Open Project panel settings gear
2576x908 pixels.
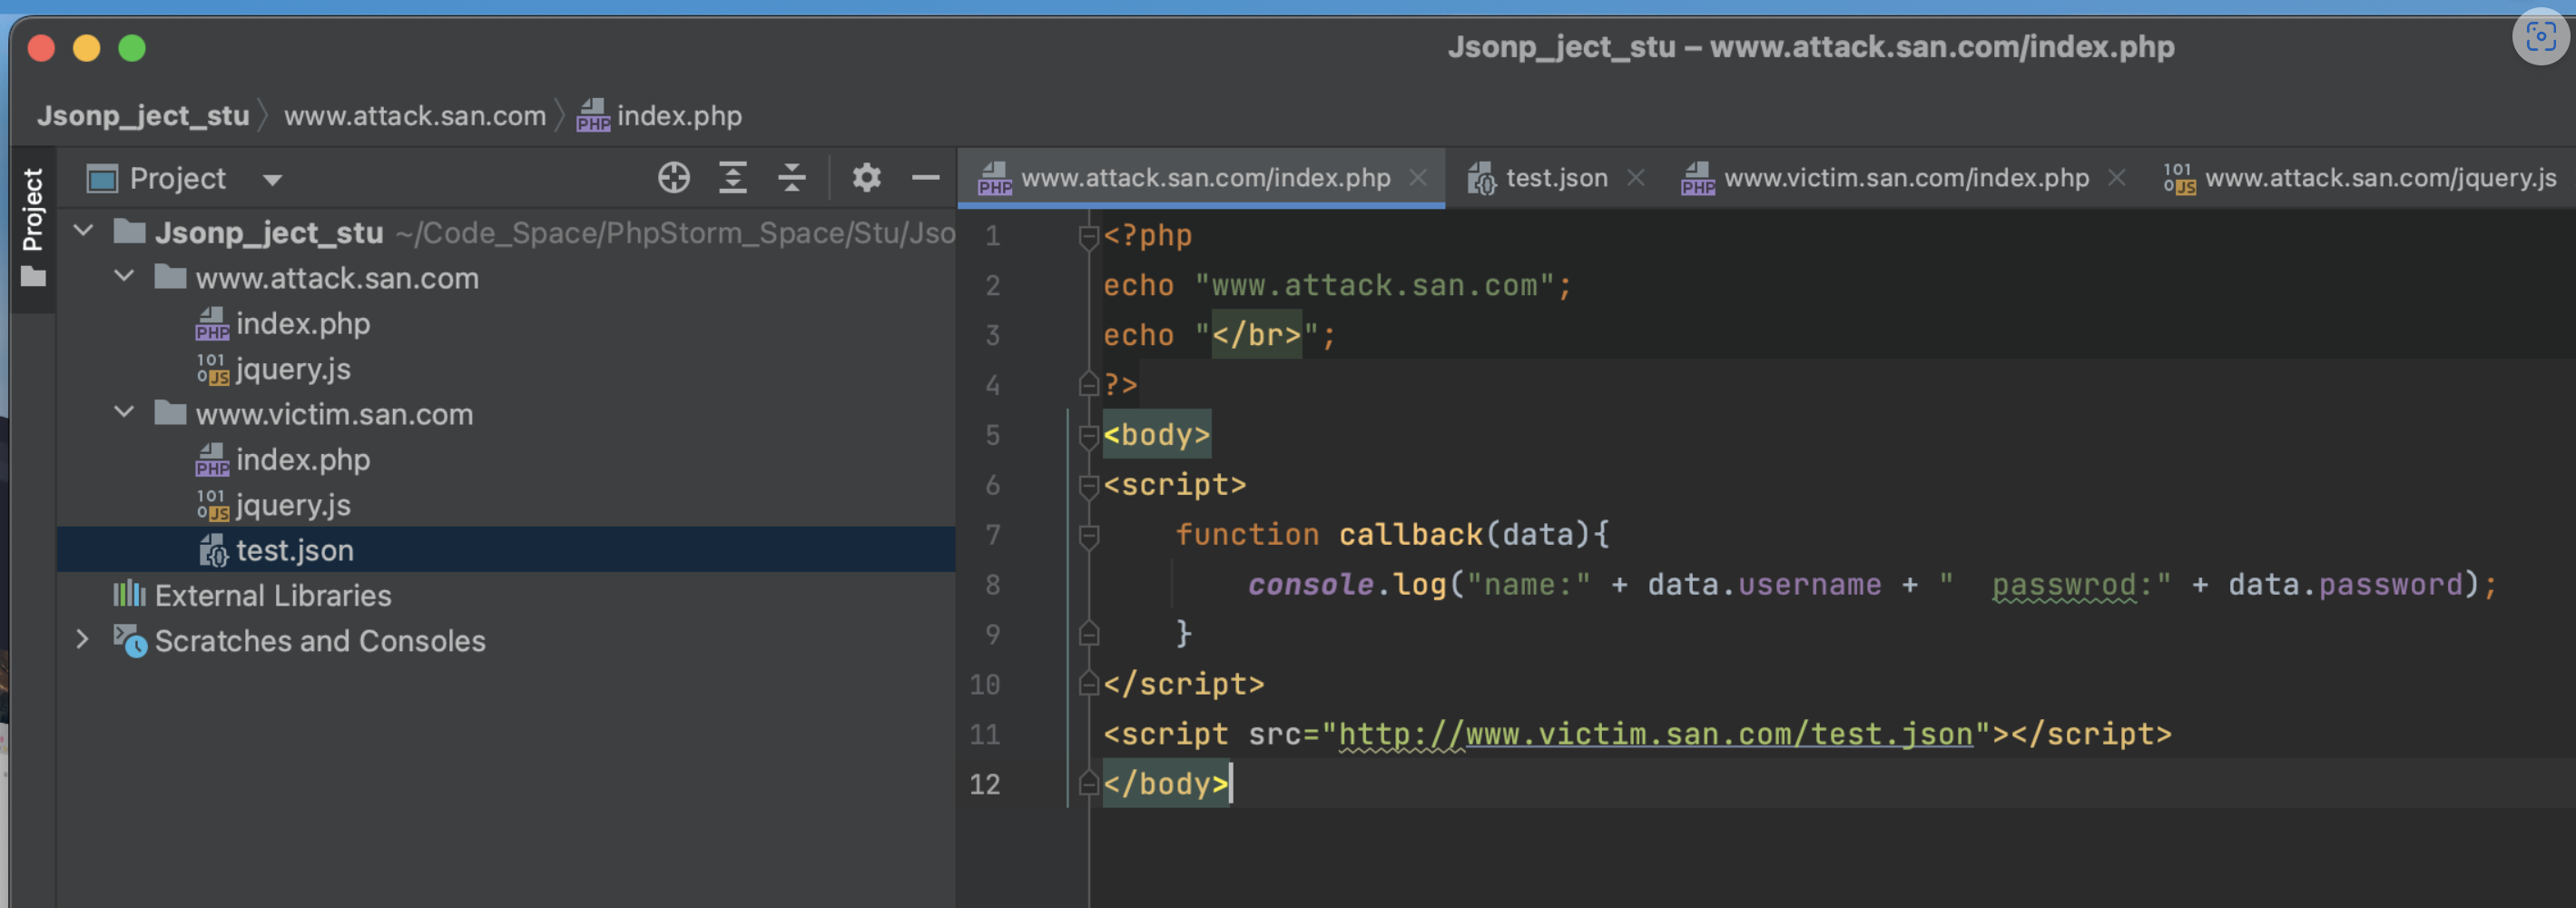pyautogui.click(x=866, y=178)
